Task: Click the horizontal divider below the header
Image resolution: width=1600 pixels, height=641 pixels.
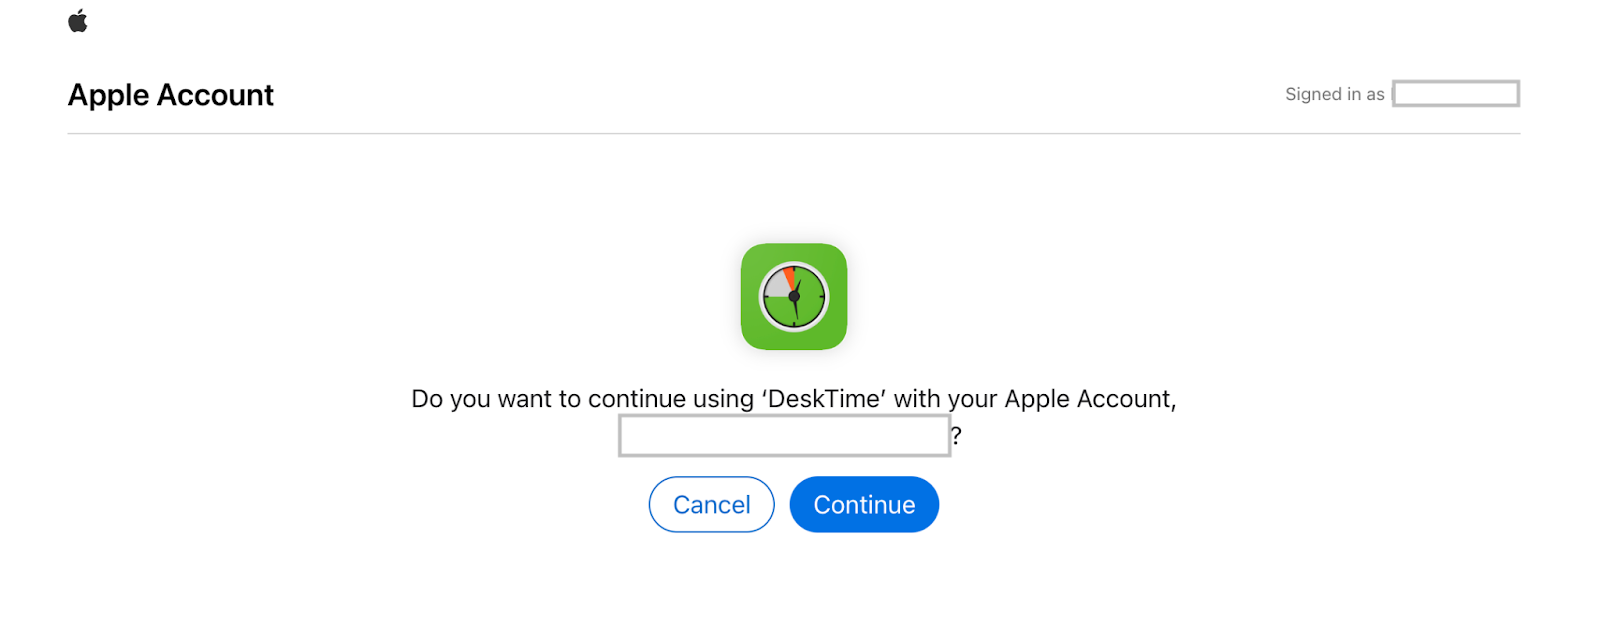Action: [x=794, y=133]
